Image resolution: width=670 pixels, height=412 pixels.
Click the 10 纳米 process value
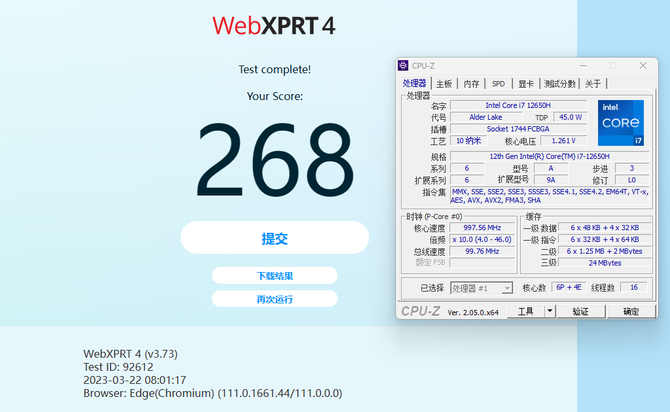click(468, 141)
